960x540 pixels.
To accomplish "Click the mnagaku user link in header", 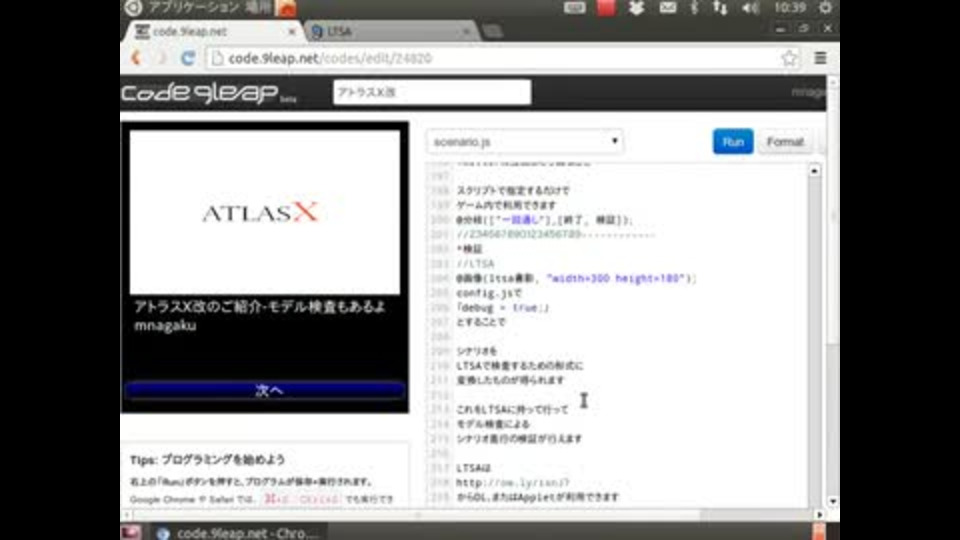I will 808,92.
